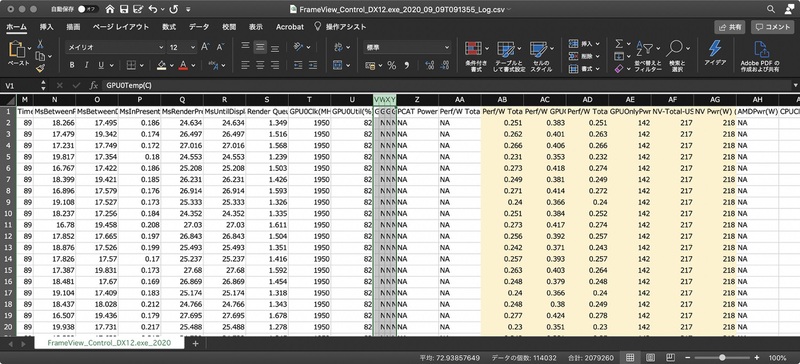Click the テーブルとして書式設定 format as table icon

tap(506, 50)
